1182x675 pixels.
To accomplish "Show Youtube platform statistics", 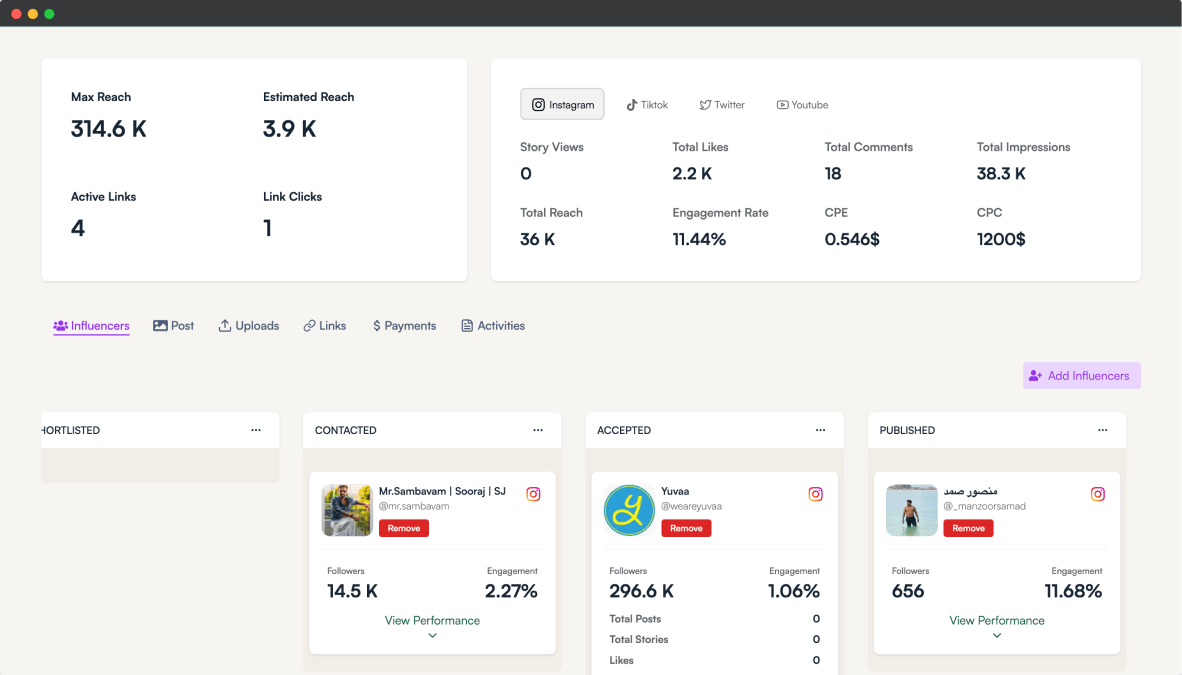I will tap(802, 105).
